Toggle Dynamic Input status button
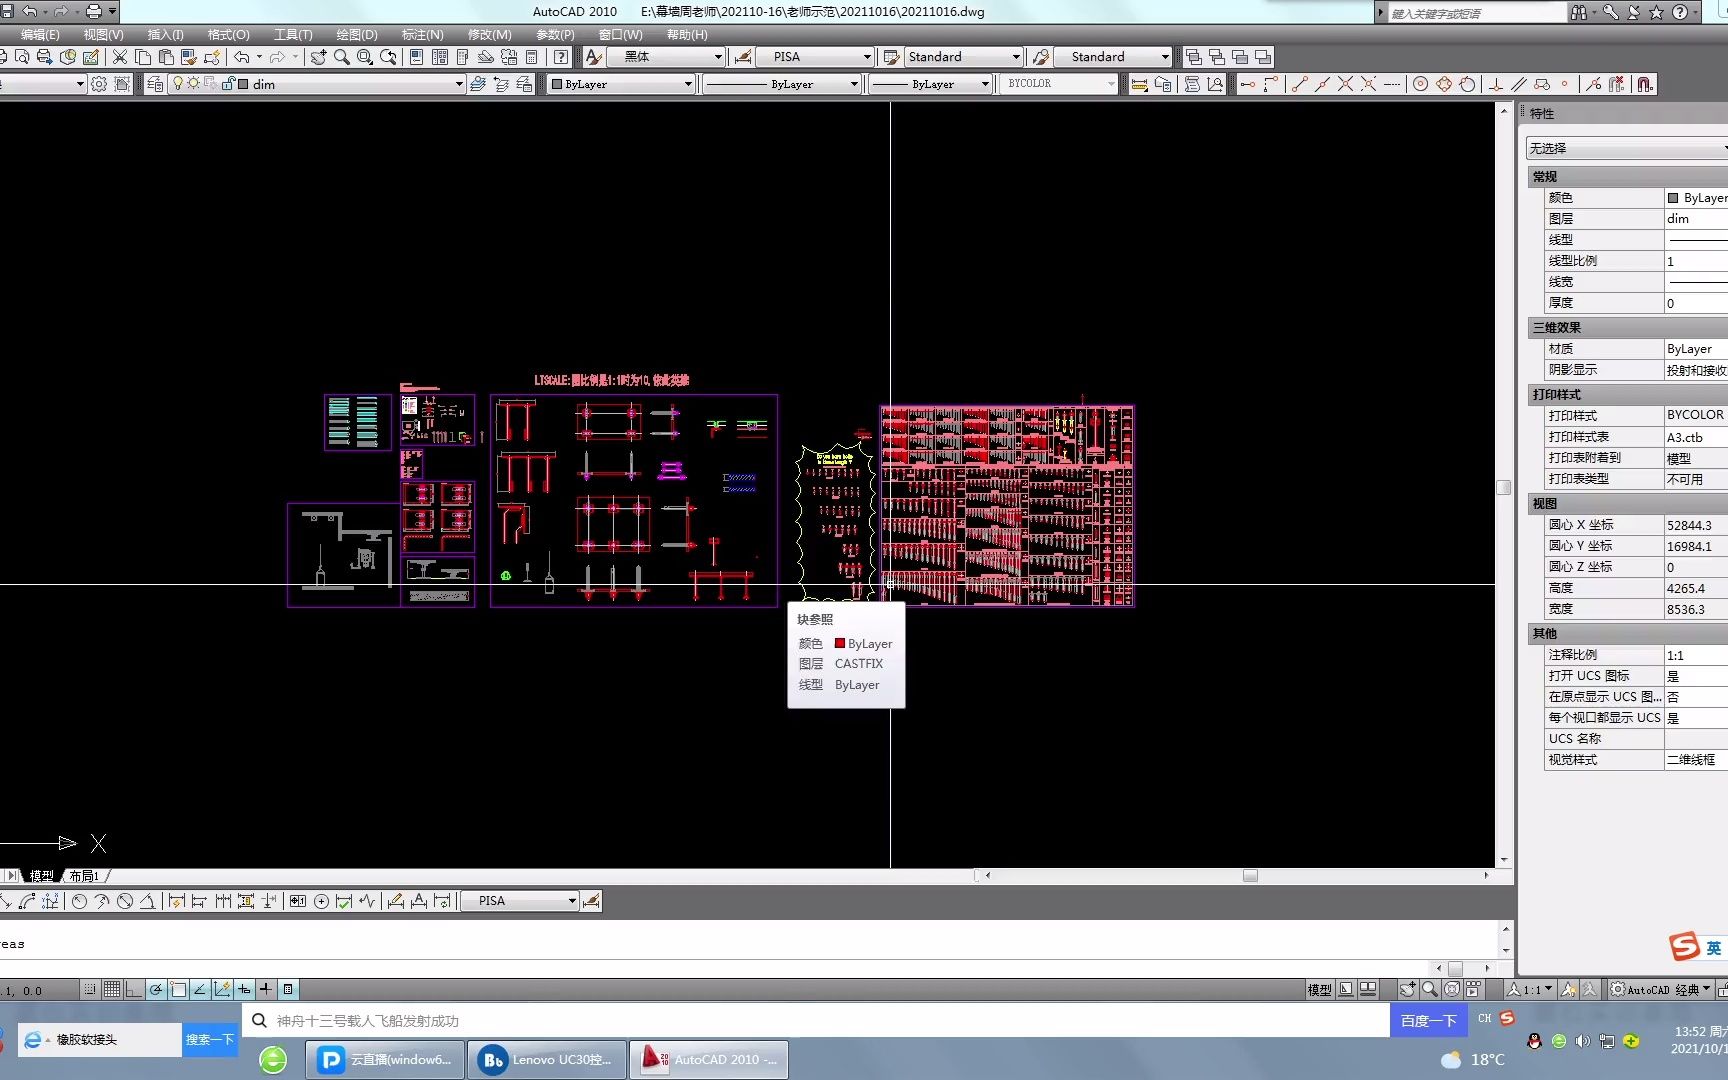Screen dimensions: 1728x1080 [244, 989]
